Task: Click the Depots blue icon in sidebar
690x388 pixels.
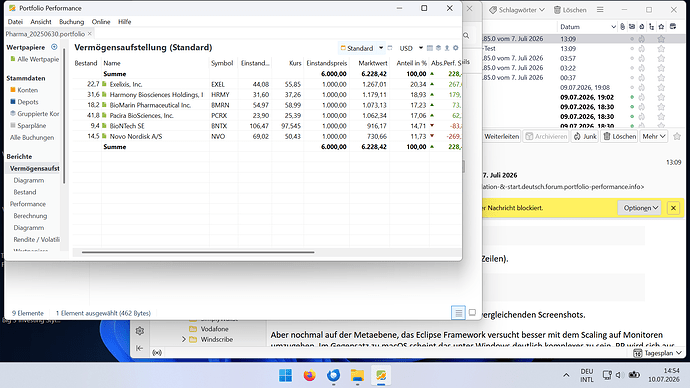Action: [13, 102]
